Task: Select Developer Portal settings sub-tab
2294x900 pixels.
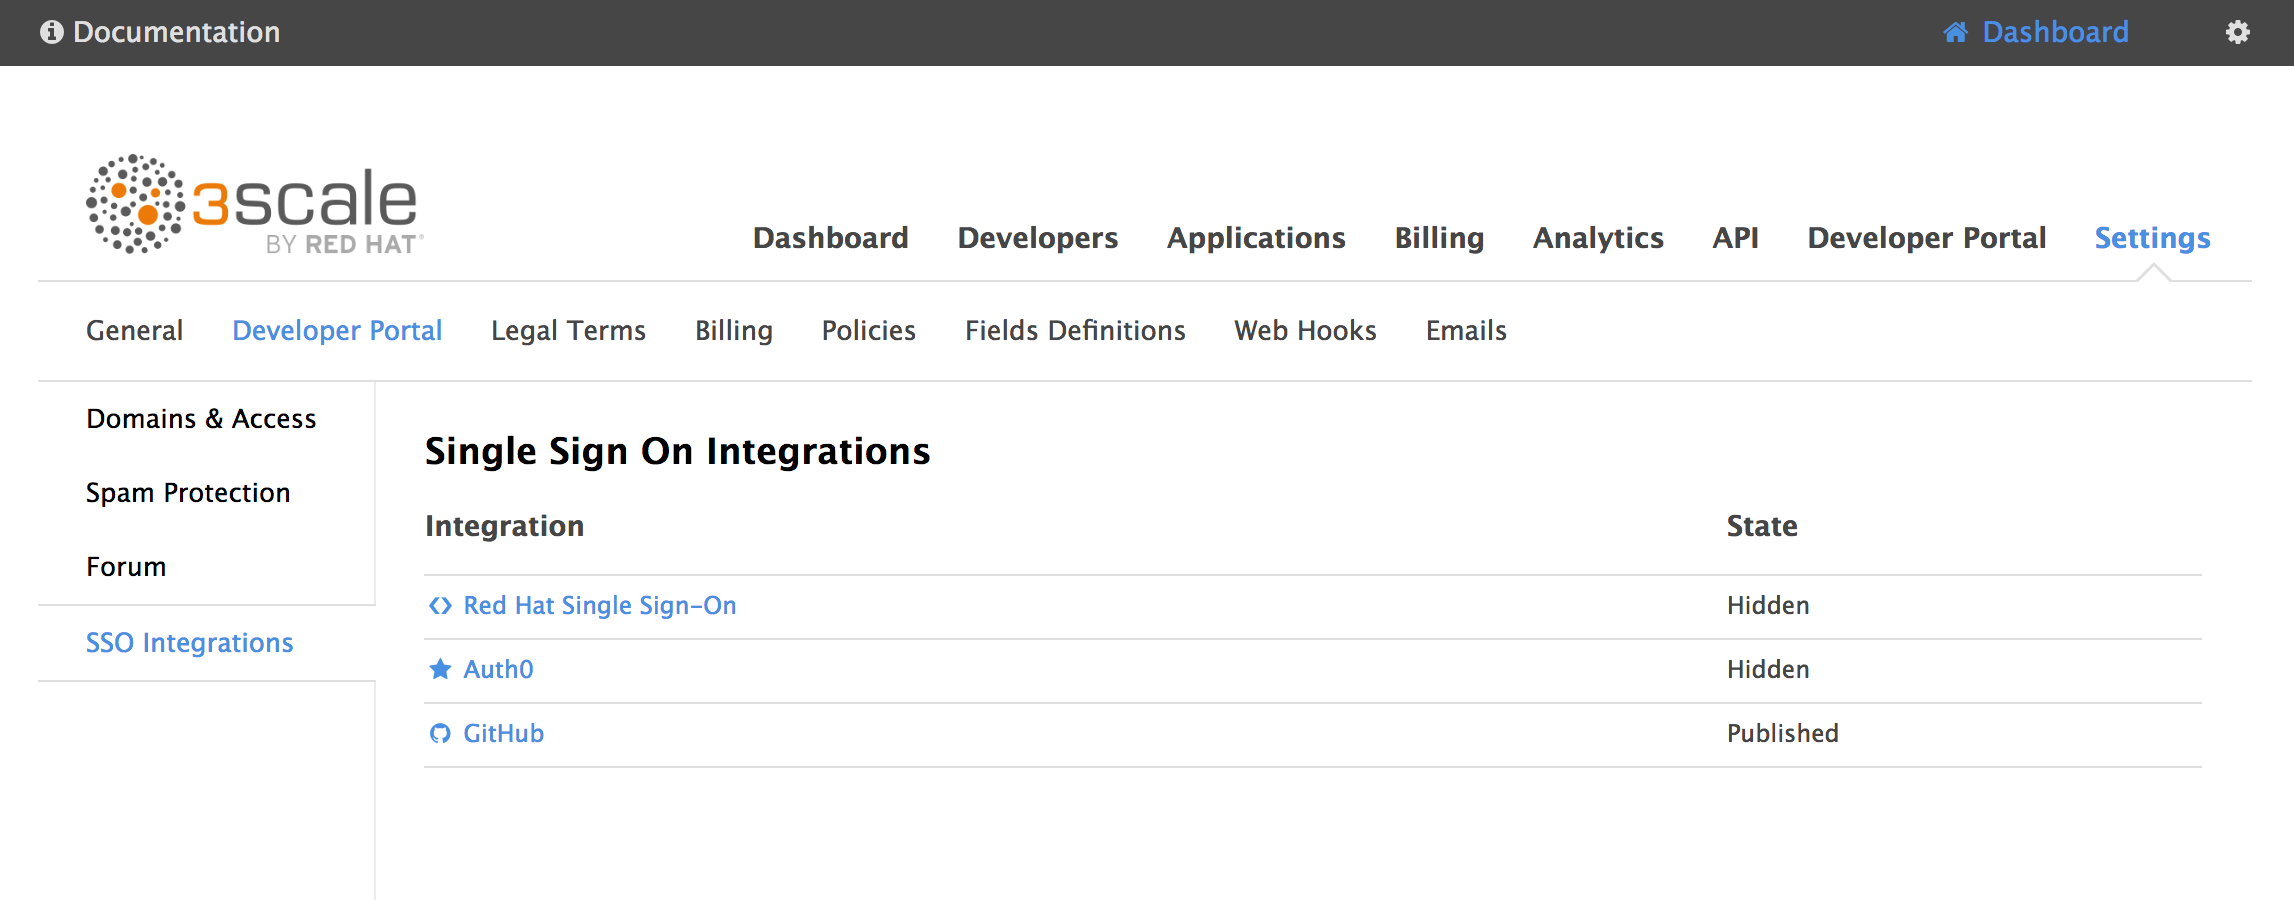Action: [337, 330]
